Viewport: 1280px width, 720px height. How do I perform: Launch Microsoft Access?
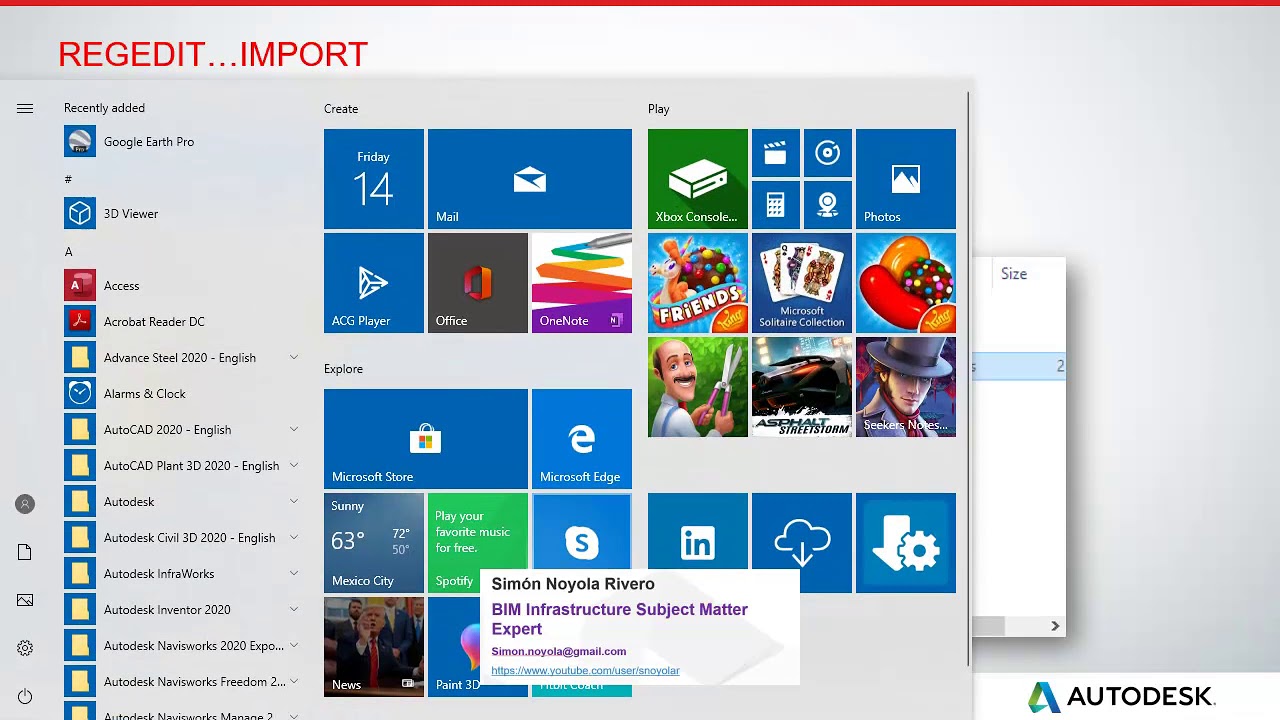click(x=182, y=285)
